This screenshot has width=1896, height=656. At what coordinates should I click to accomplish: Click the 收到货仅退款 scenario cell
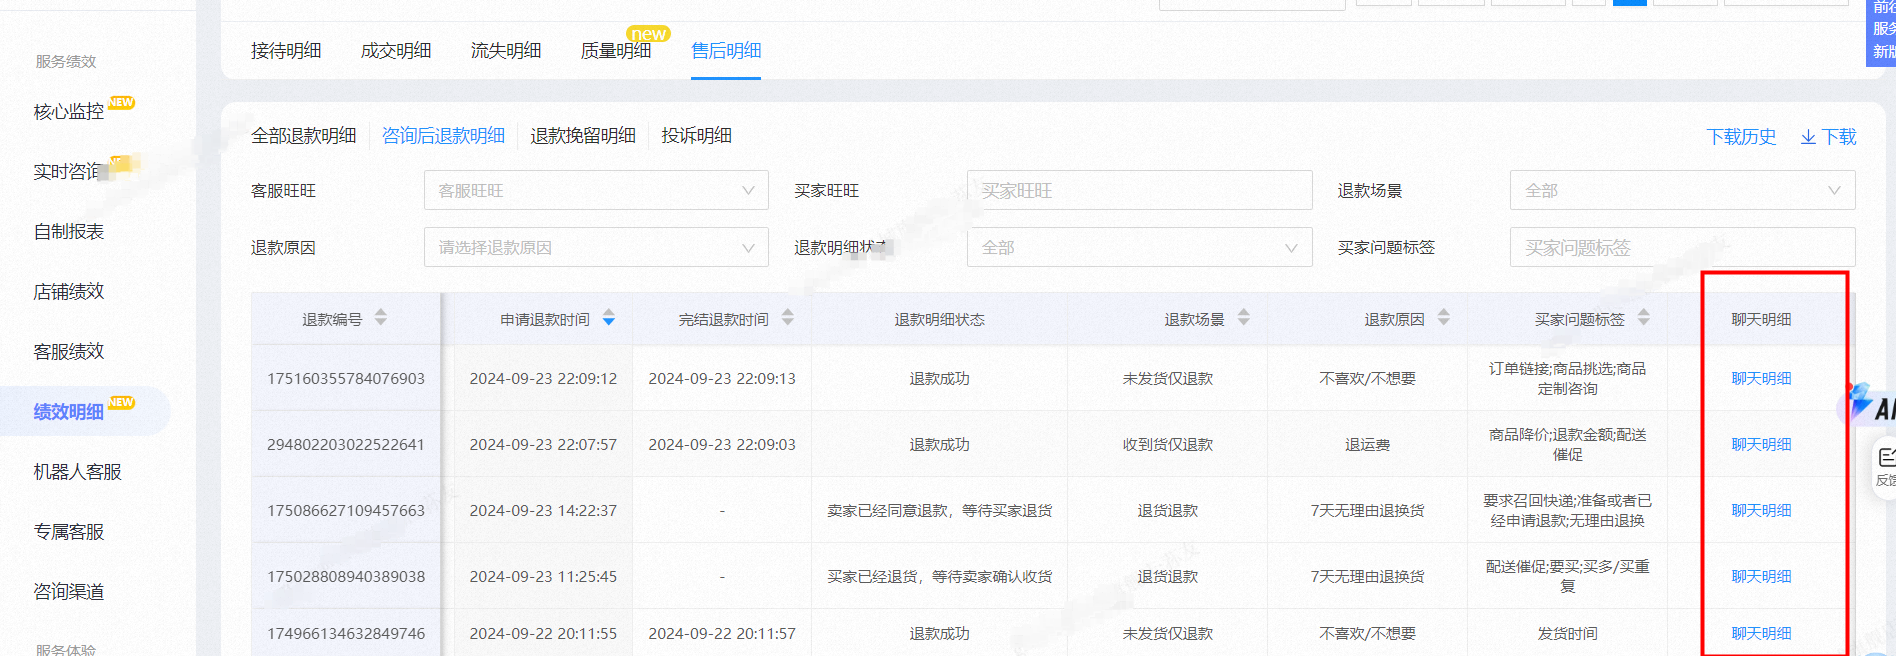point(1167,444)
